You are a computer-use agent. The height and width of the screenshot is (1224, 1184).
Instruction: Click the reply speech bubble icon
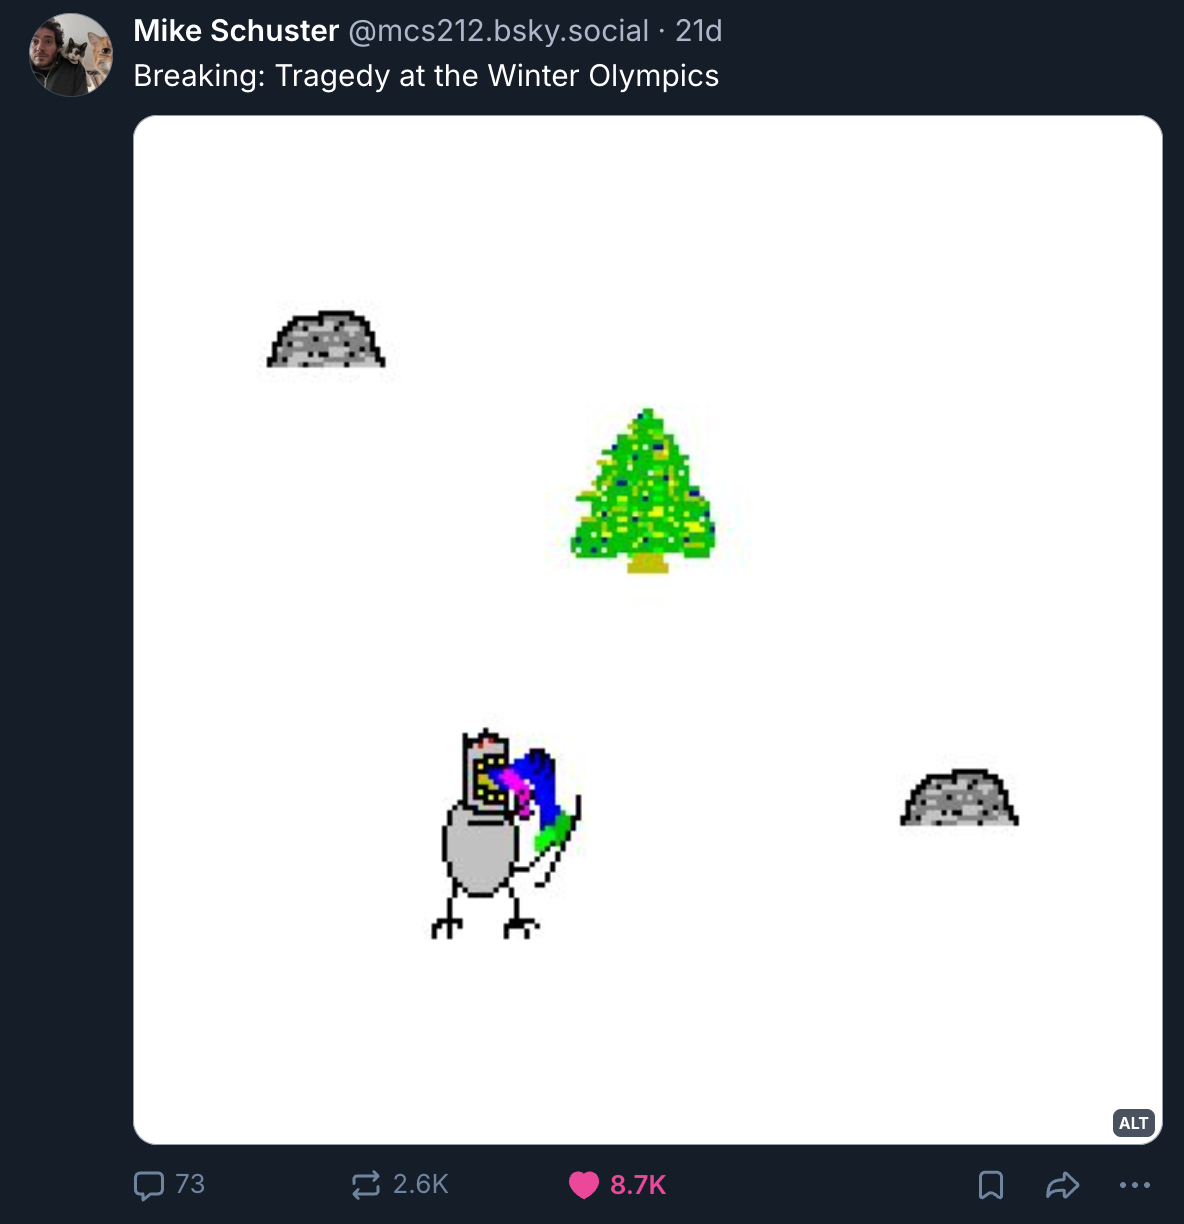click(x=149, y=1185)
